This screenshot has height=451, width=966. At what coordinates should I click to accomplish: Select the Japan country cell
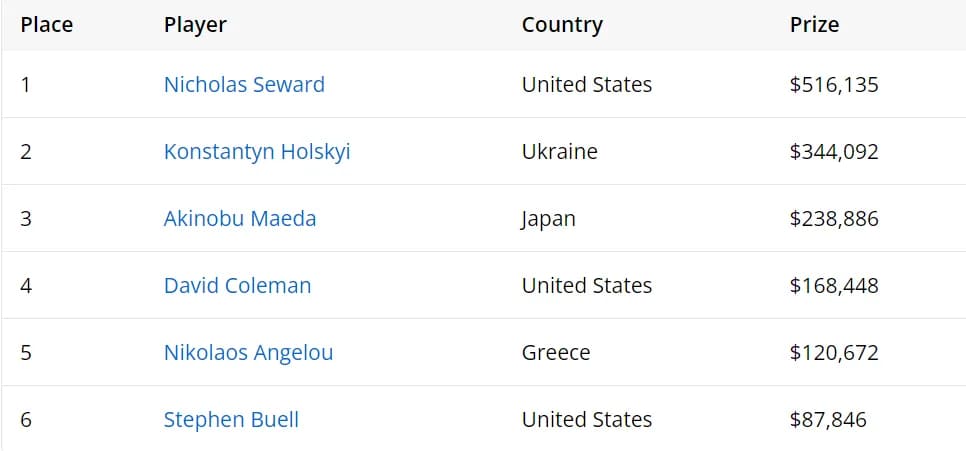548,218
